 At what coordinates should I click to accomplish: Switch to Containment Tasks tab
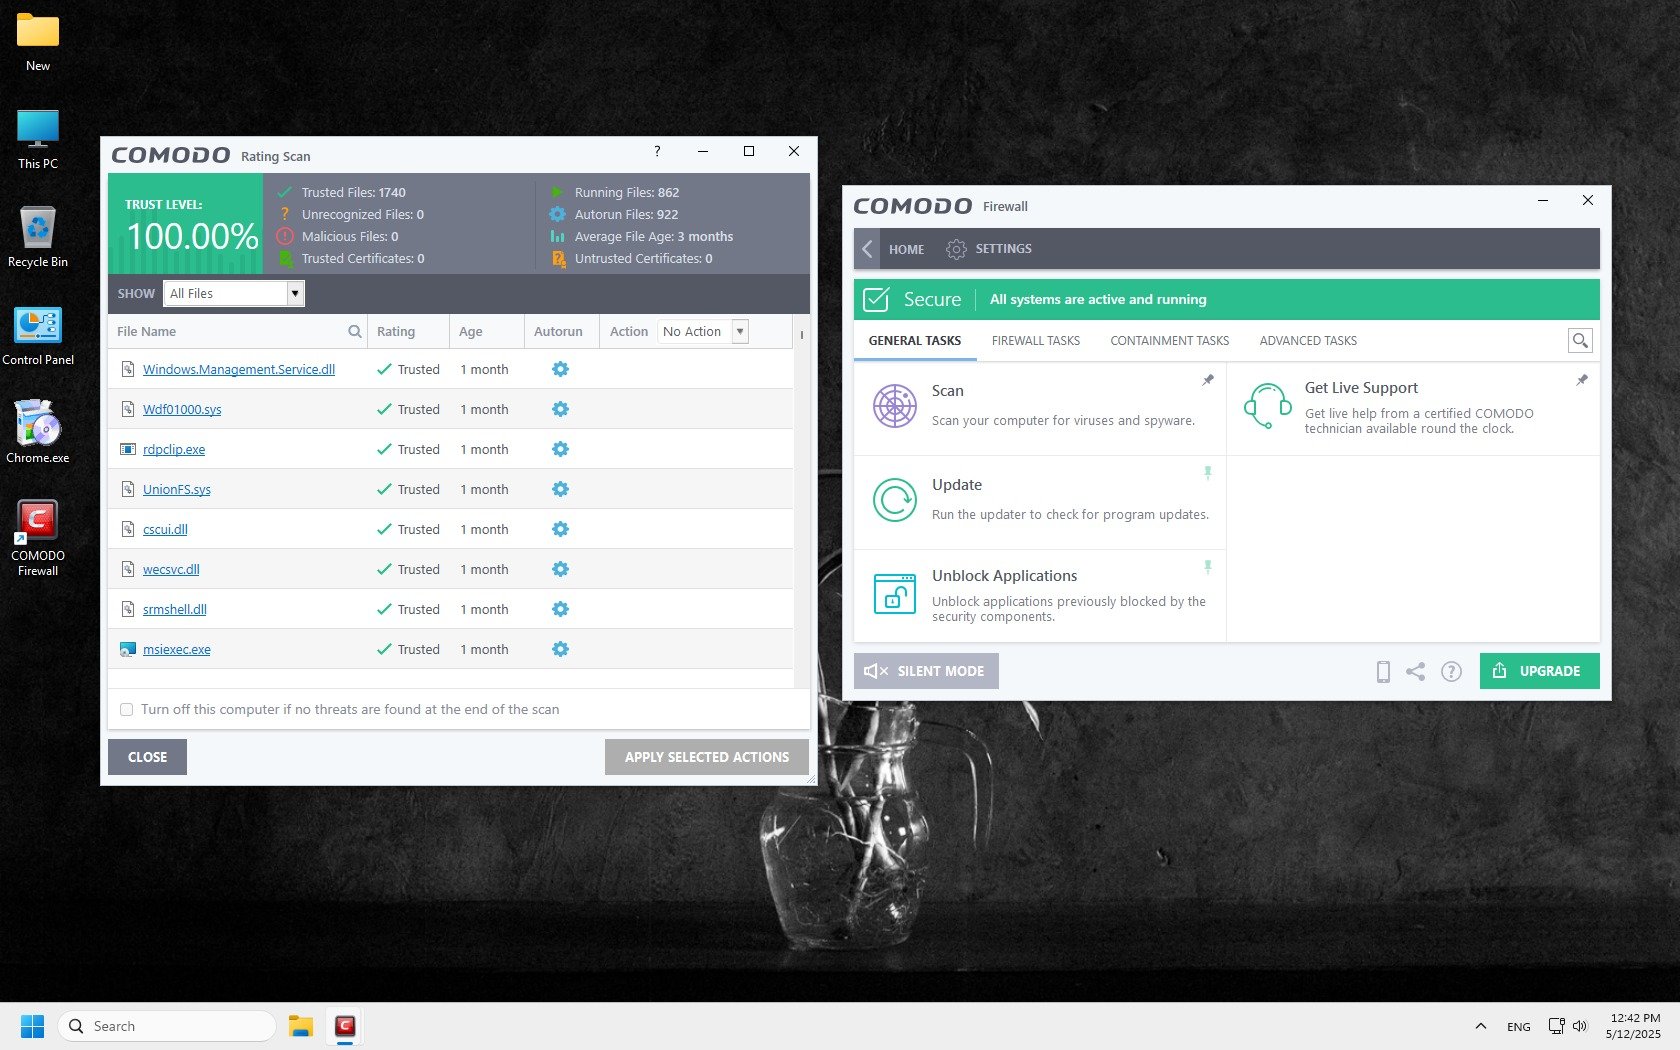pyautogui.click(x=1170, y=341)
